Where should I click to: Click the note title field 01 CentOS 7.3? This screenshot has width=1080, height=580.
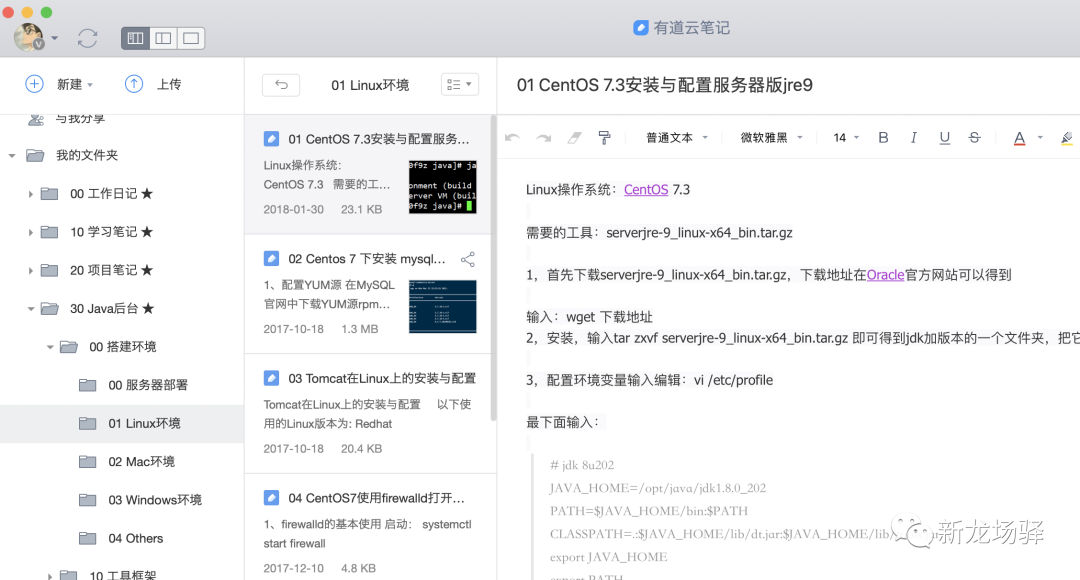[x=665, y=85]
